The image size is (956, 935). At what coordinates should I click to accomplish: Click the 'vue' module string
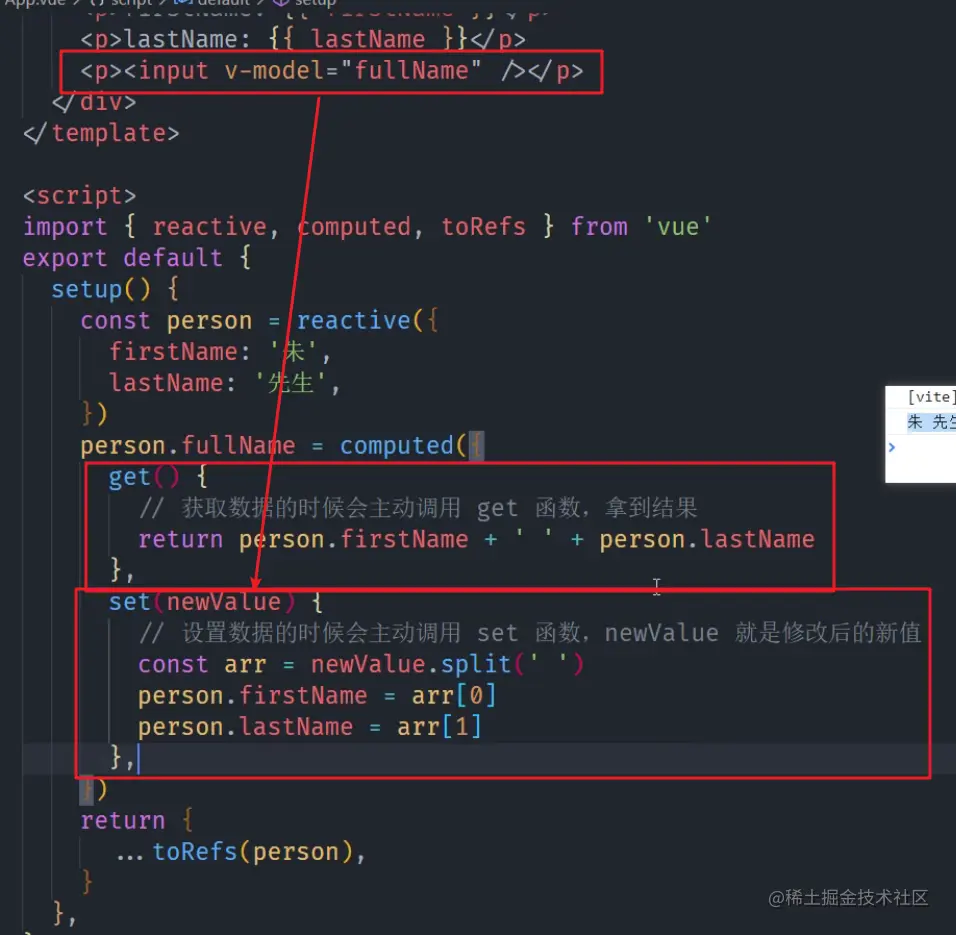pos(678,227)
